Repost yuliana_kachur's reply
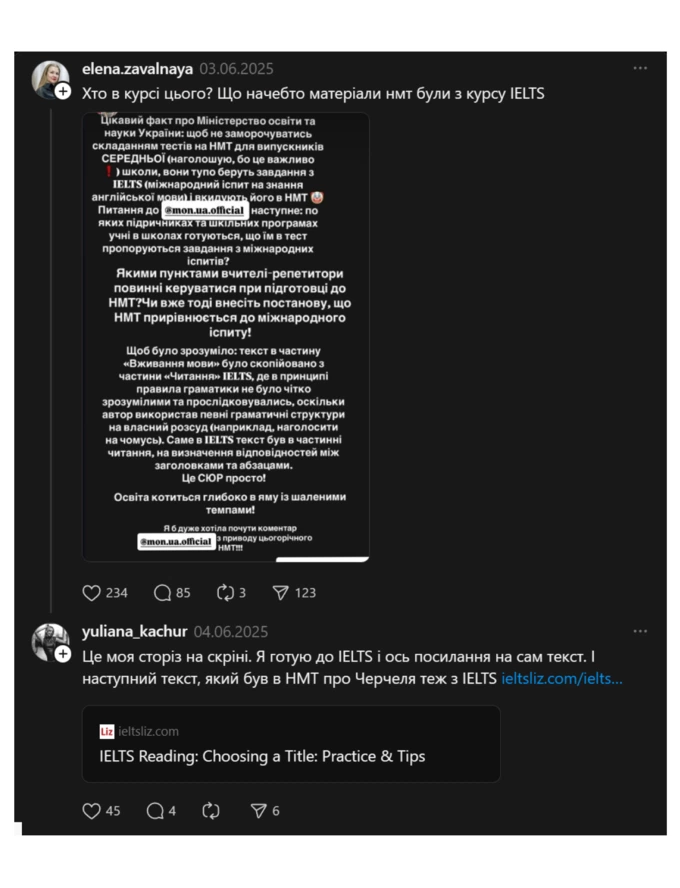This screenshot has height=888, width=680. (x=211, y=811)
